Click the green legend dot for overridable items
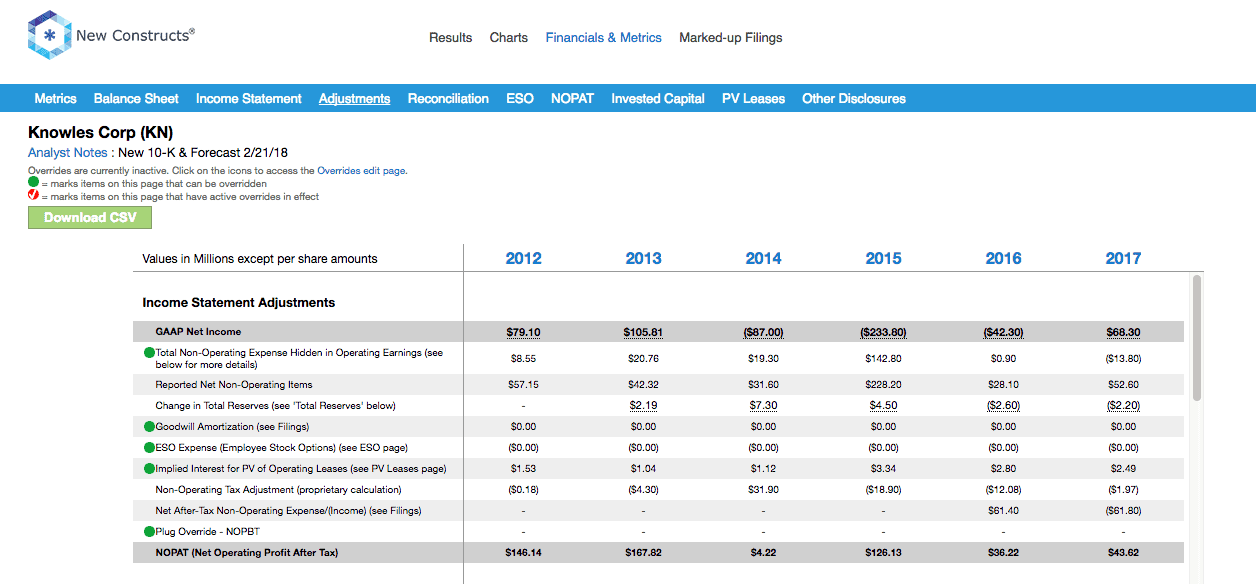This screenshot has height=584, width=1256. coord(33,184)
